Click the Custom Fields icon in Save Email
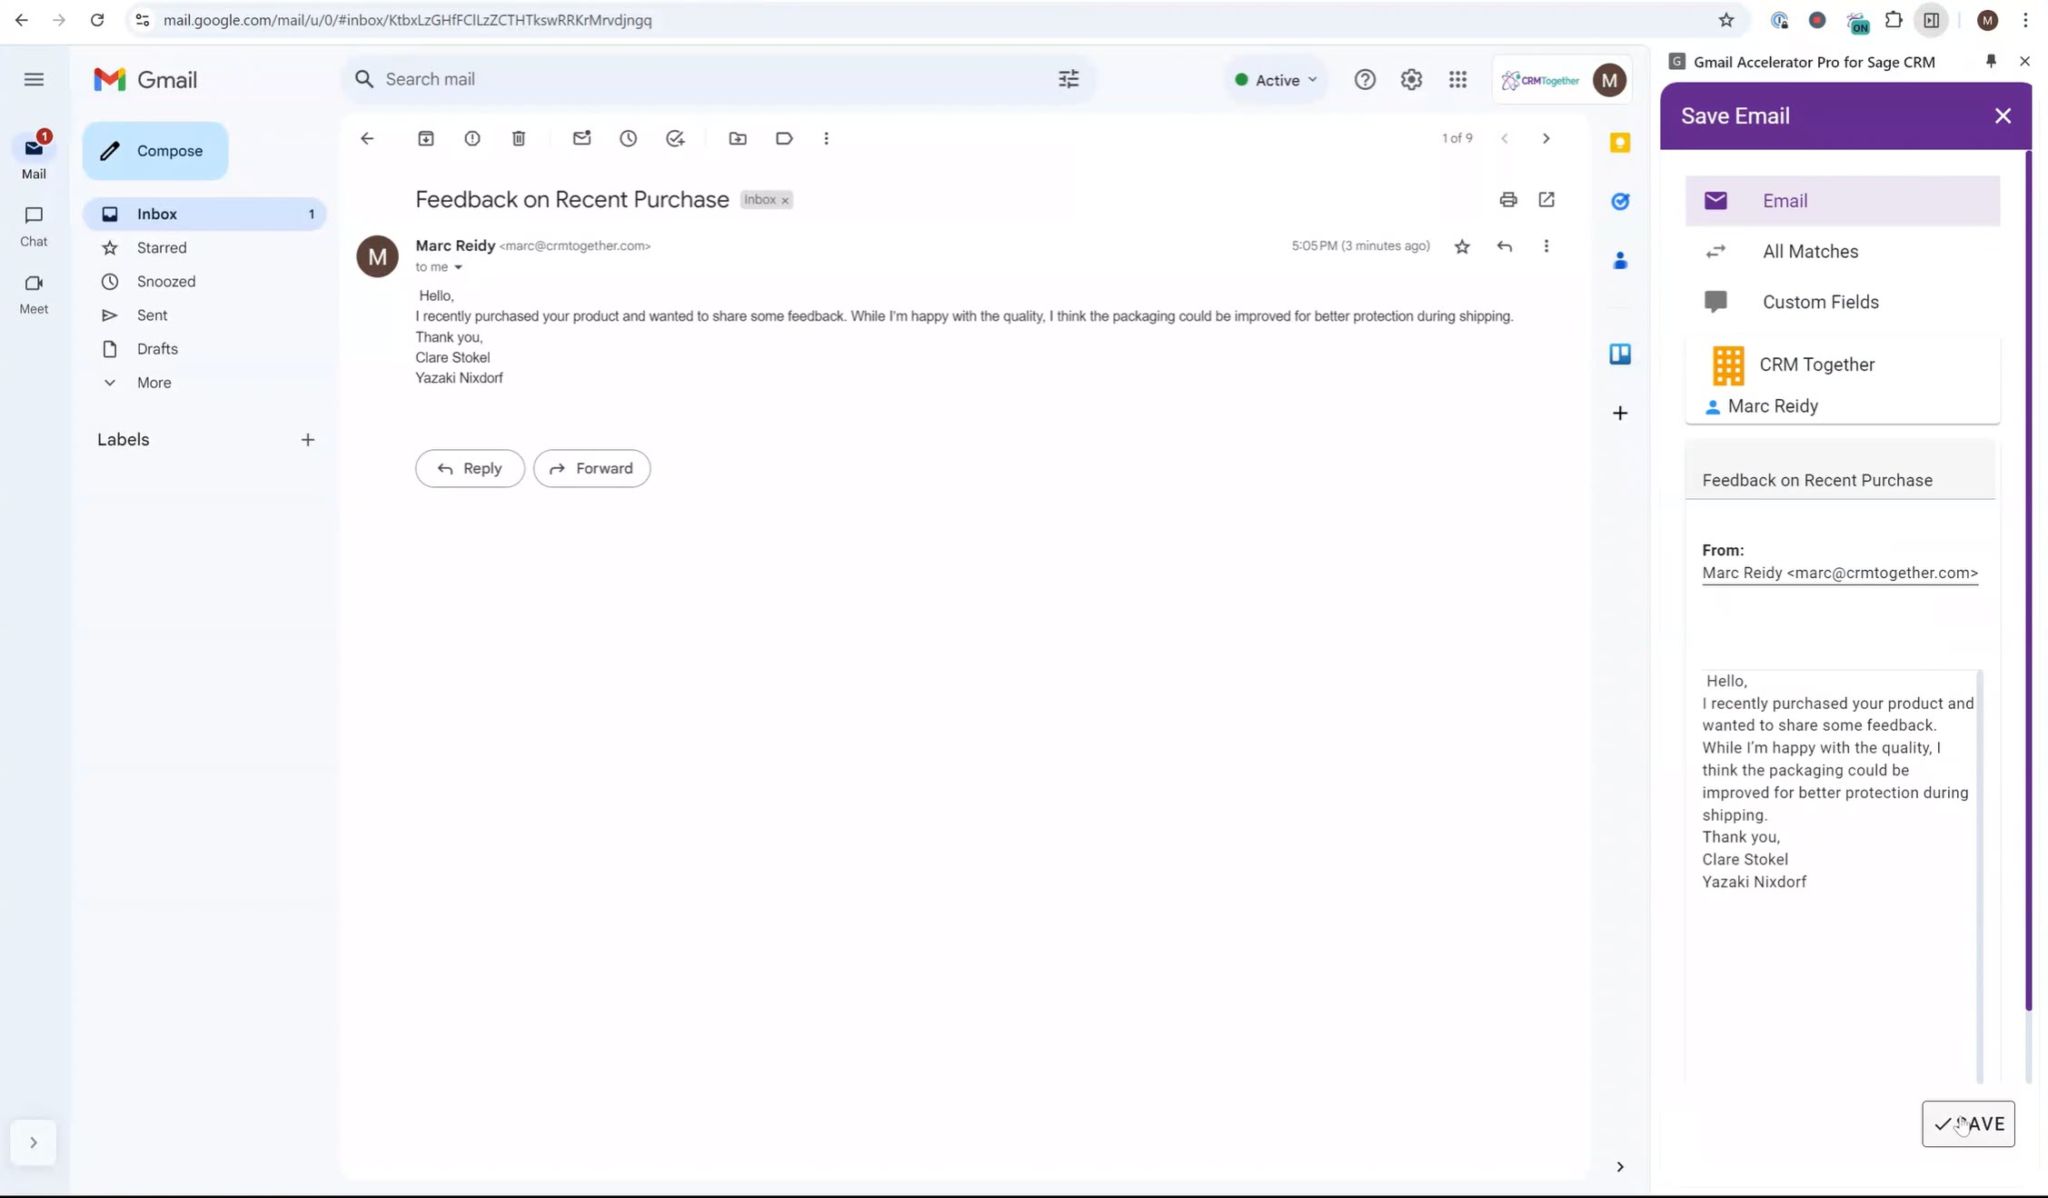The height and width of the screenshot is (1198, 2048). tap(1717, 301)
